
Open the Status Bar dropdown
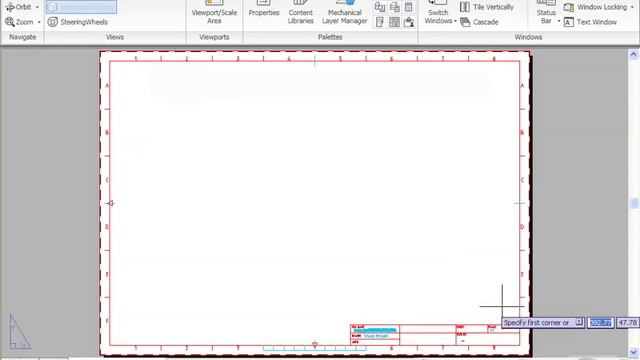pyautogui.click(x=547, y=13)
